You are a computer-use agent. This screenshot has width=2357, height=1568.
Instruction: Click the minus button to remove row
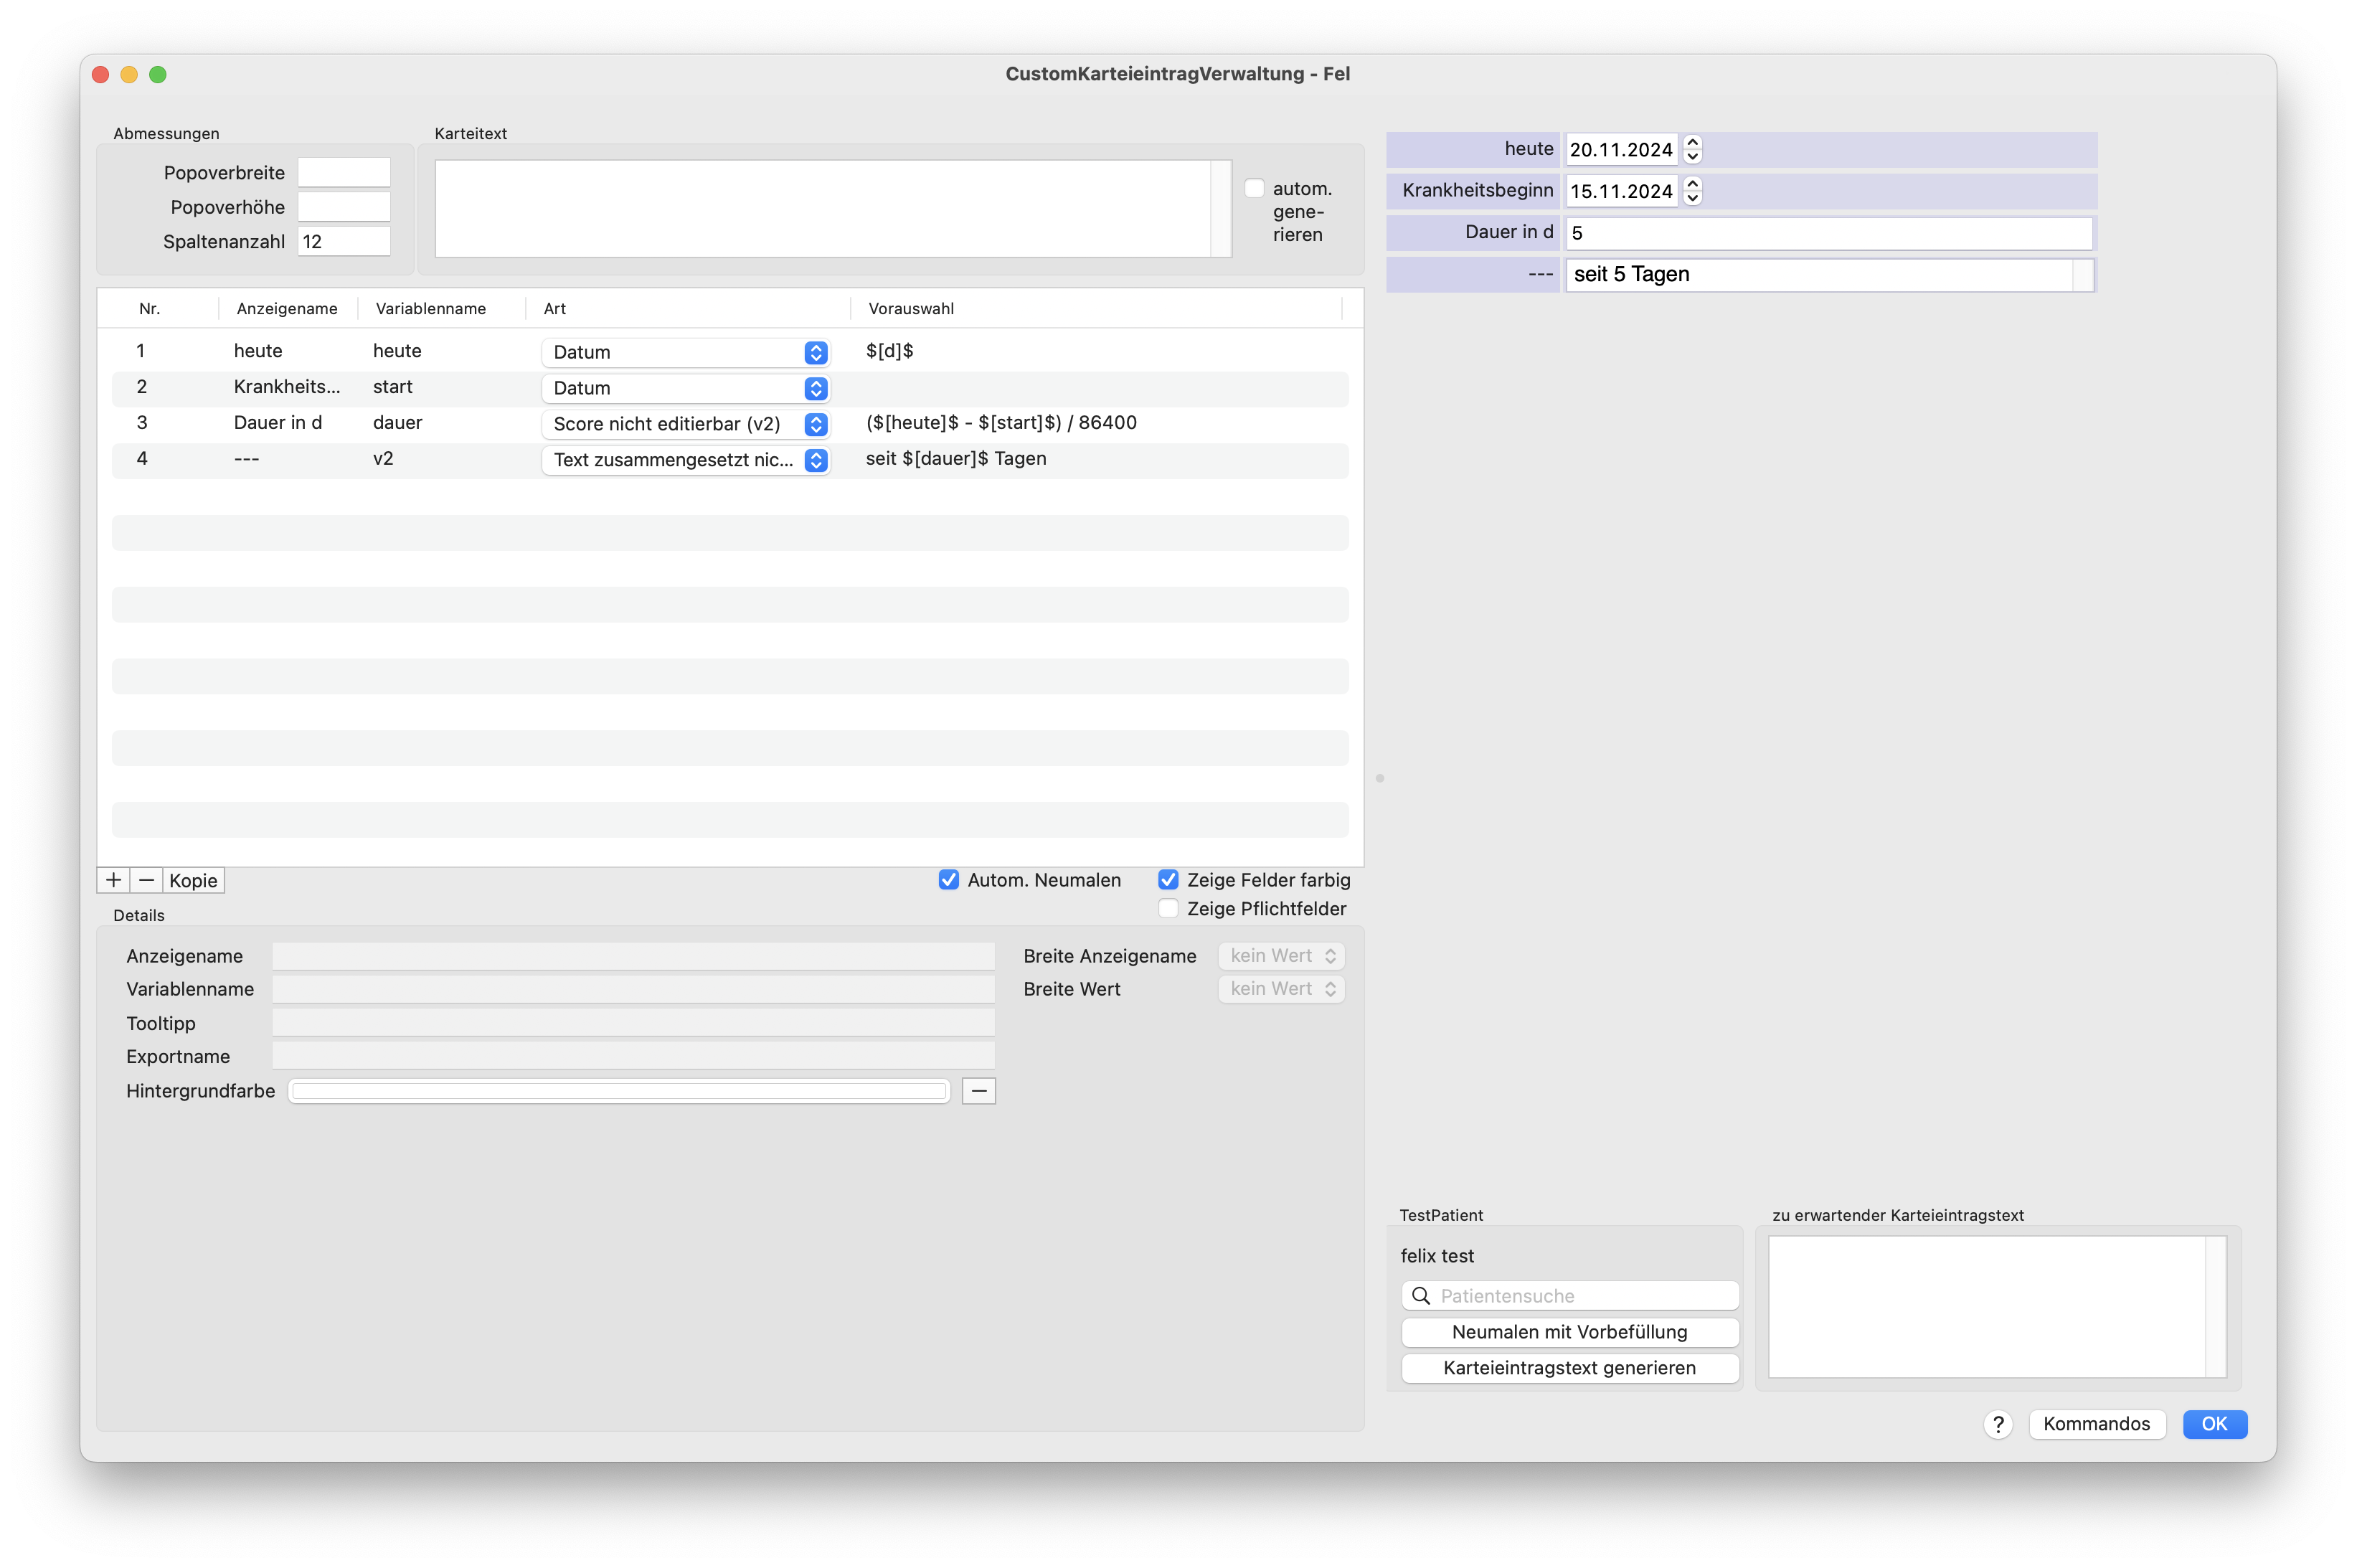coord(146,880)
